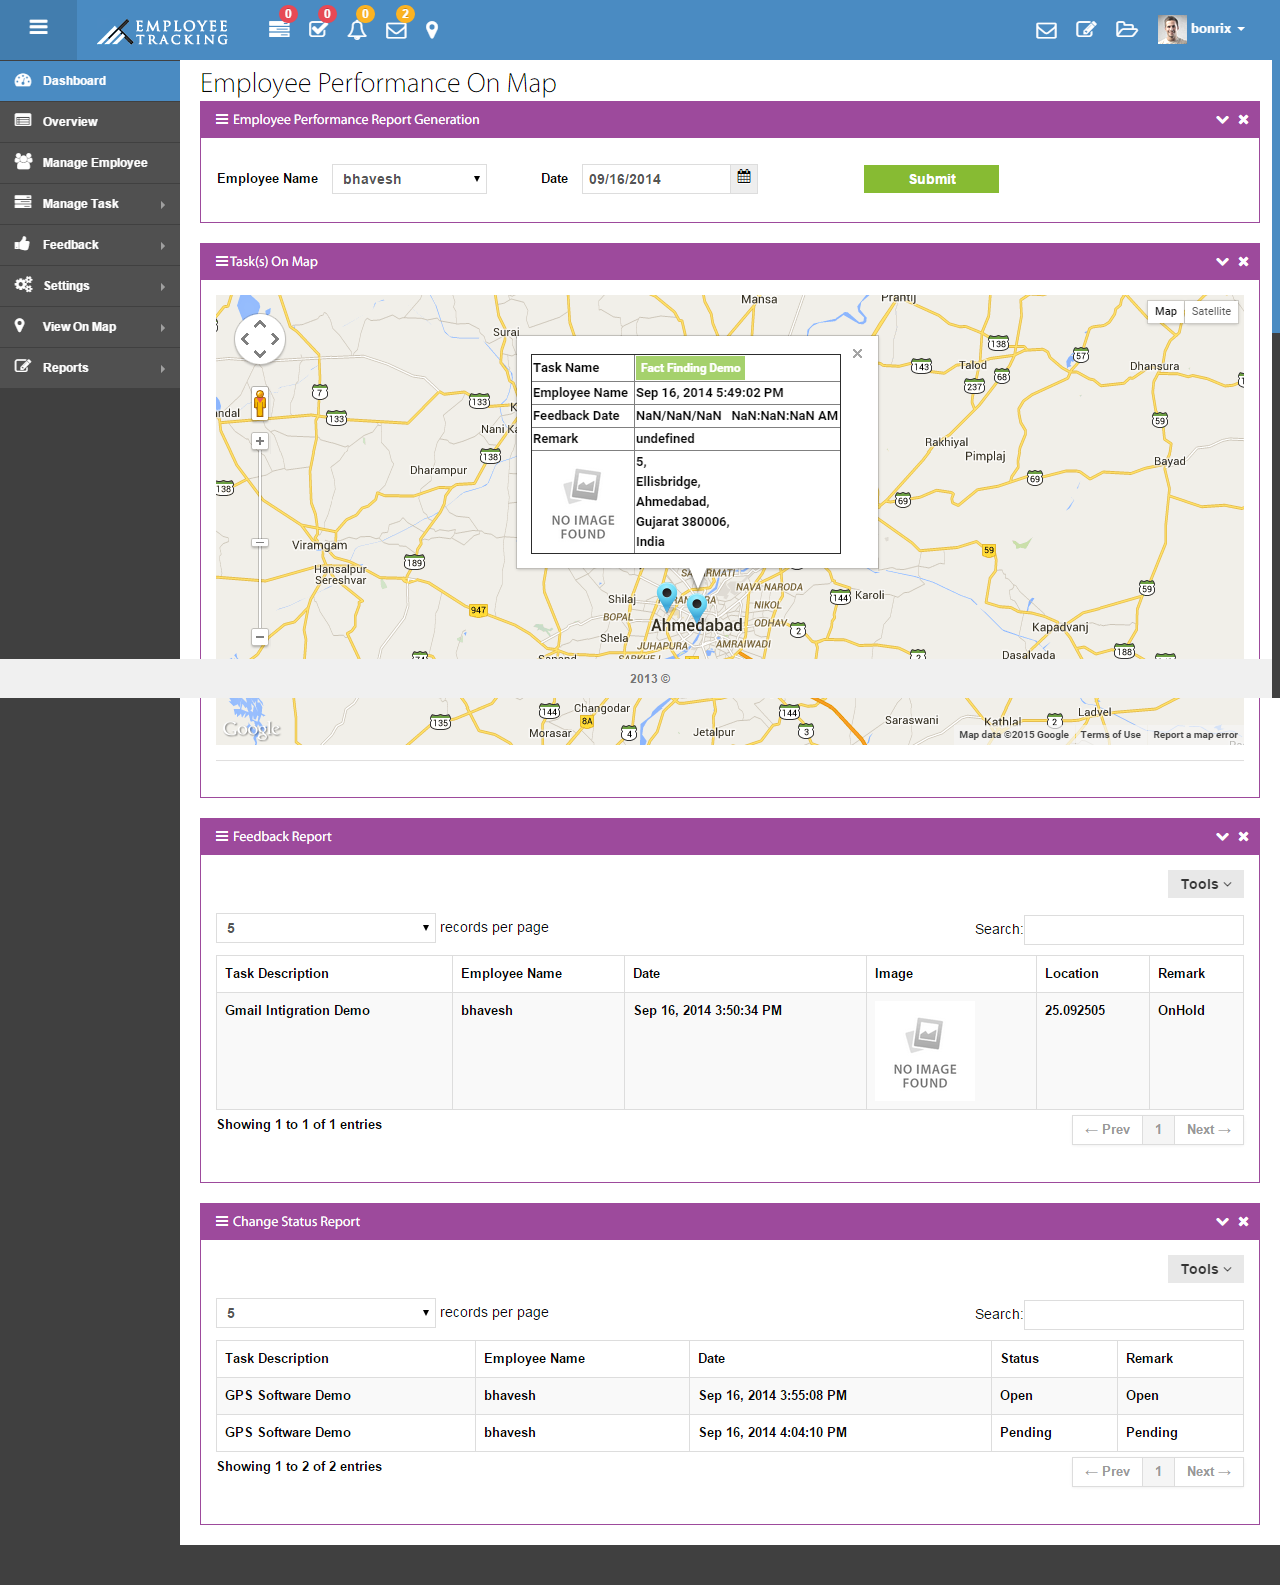Click the checklist tasks icon in header

tap(318, 29)
